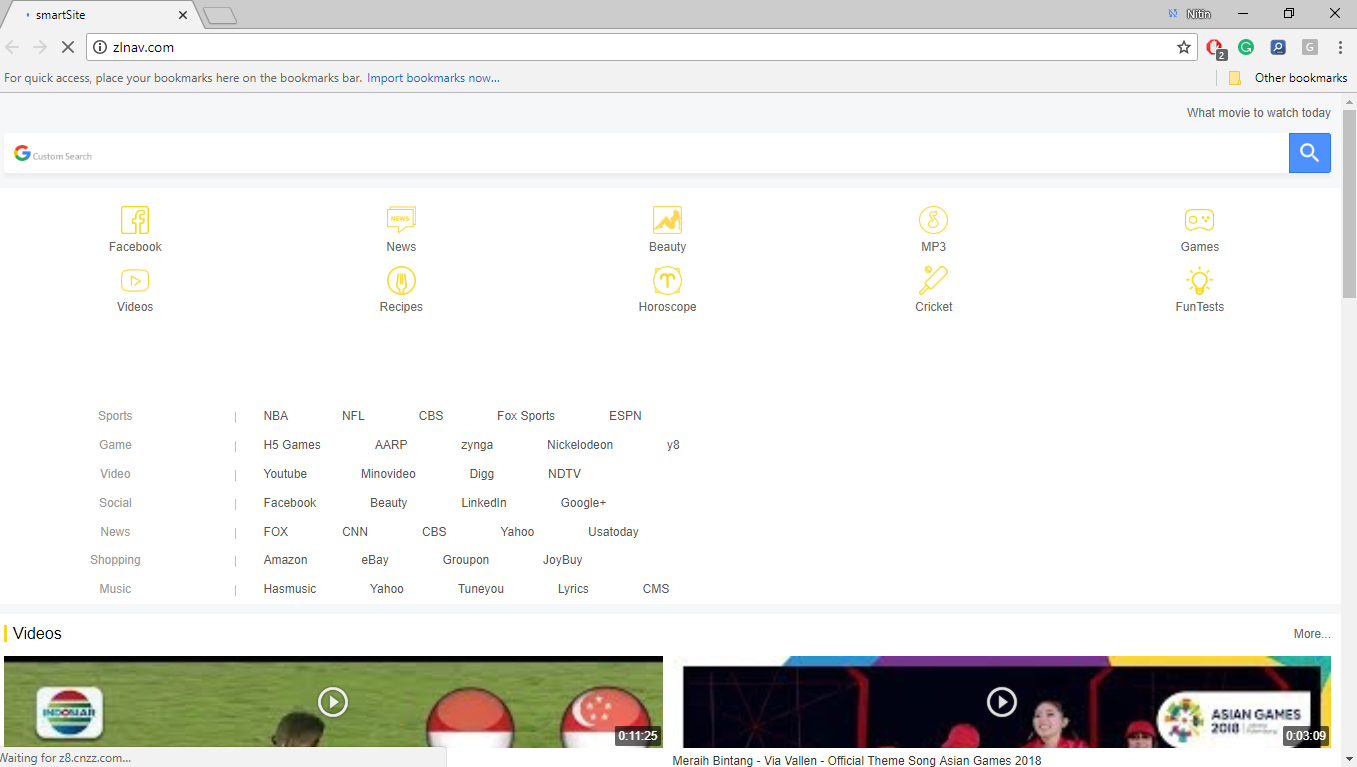Open the gray G extension icon
Viewport: 1357px width, 767px height.
pyautogui.click(x=1310, y=47)
